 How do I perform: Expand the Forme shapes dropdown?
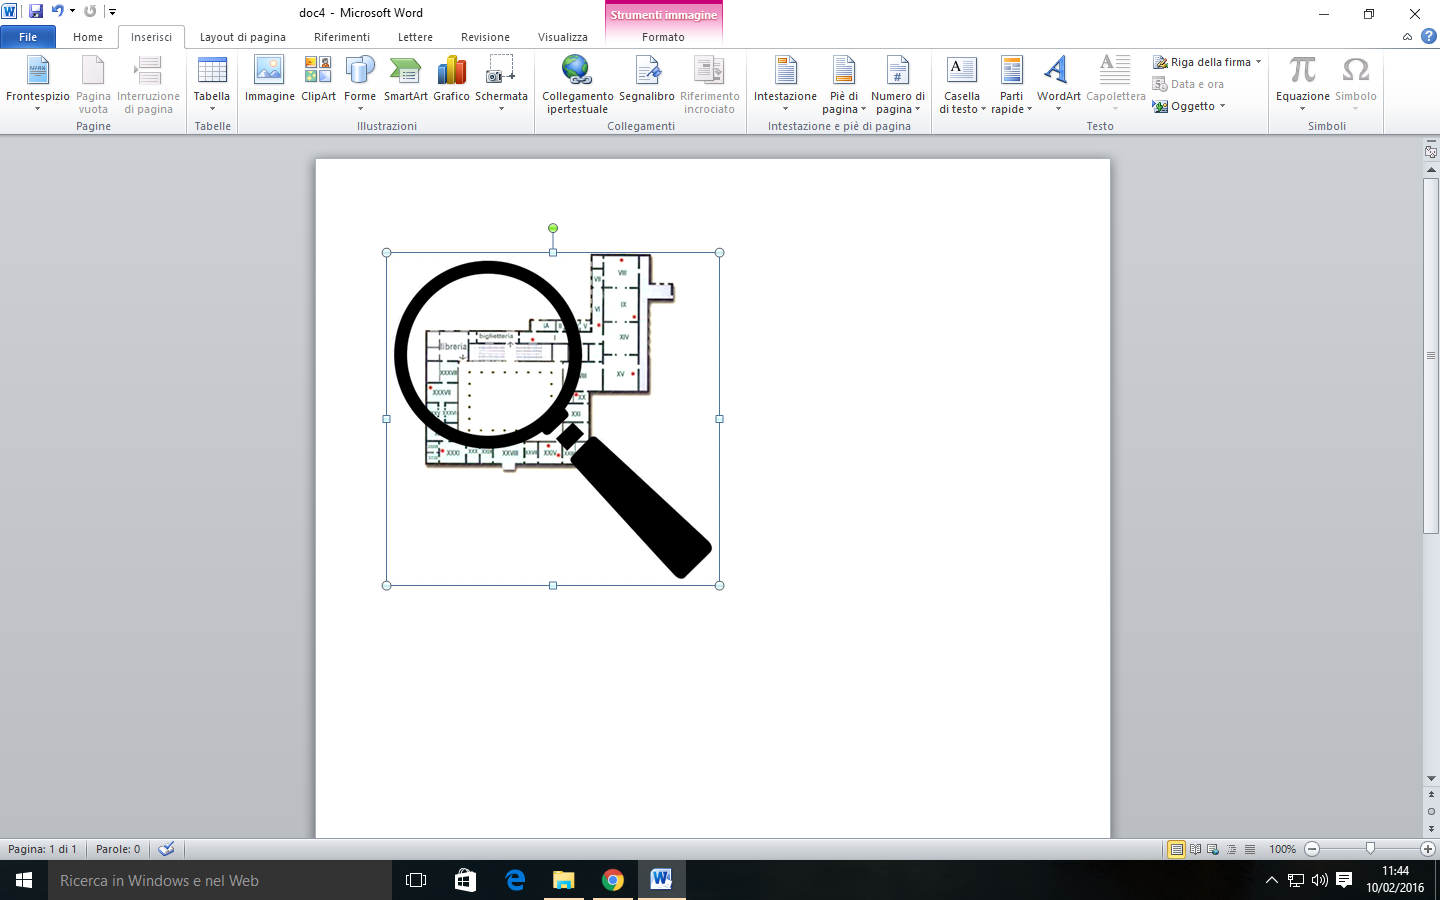point(360,108)
